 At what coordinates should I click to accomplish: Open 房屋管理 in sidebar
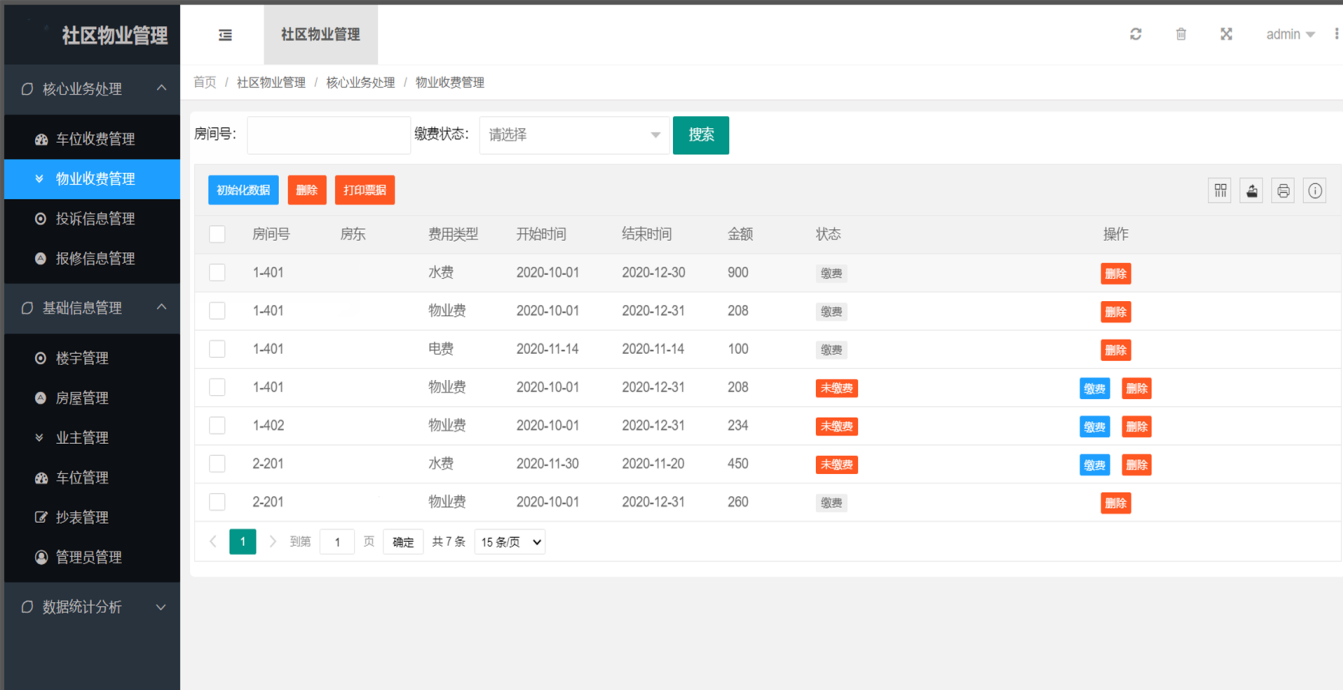pos(92,398)
